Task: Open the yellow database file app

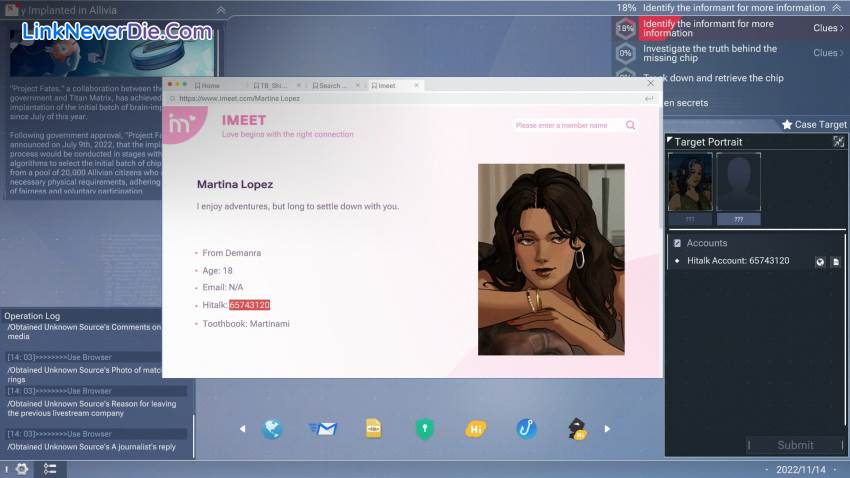Action: 373,429
